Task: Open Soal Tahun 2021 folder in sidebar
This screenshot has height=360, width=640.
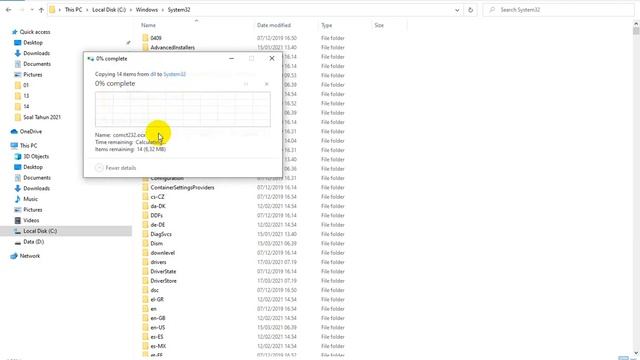Action: point(42,117)
